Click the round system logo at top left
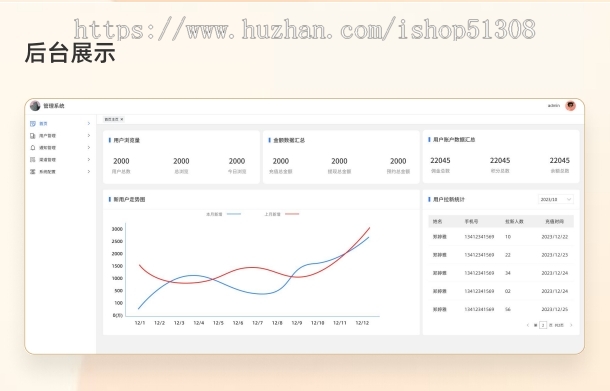 click(35, 106)
